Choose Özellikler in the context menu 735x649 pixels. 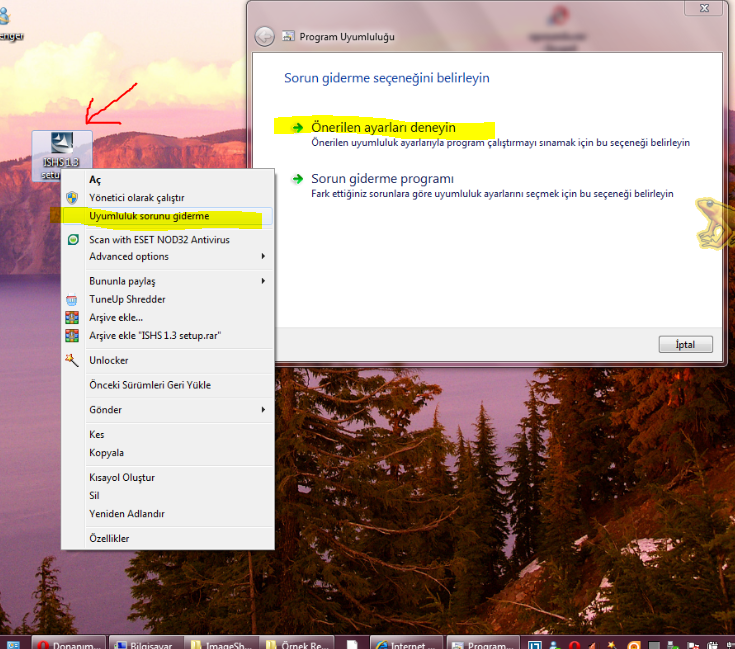pyautogui.click(x=109, y=539)
